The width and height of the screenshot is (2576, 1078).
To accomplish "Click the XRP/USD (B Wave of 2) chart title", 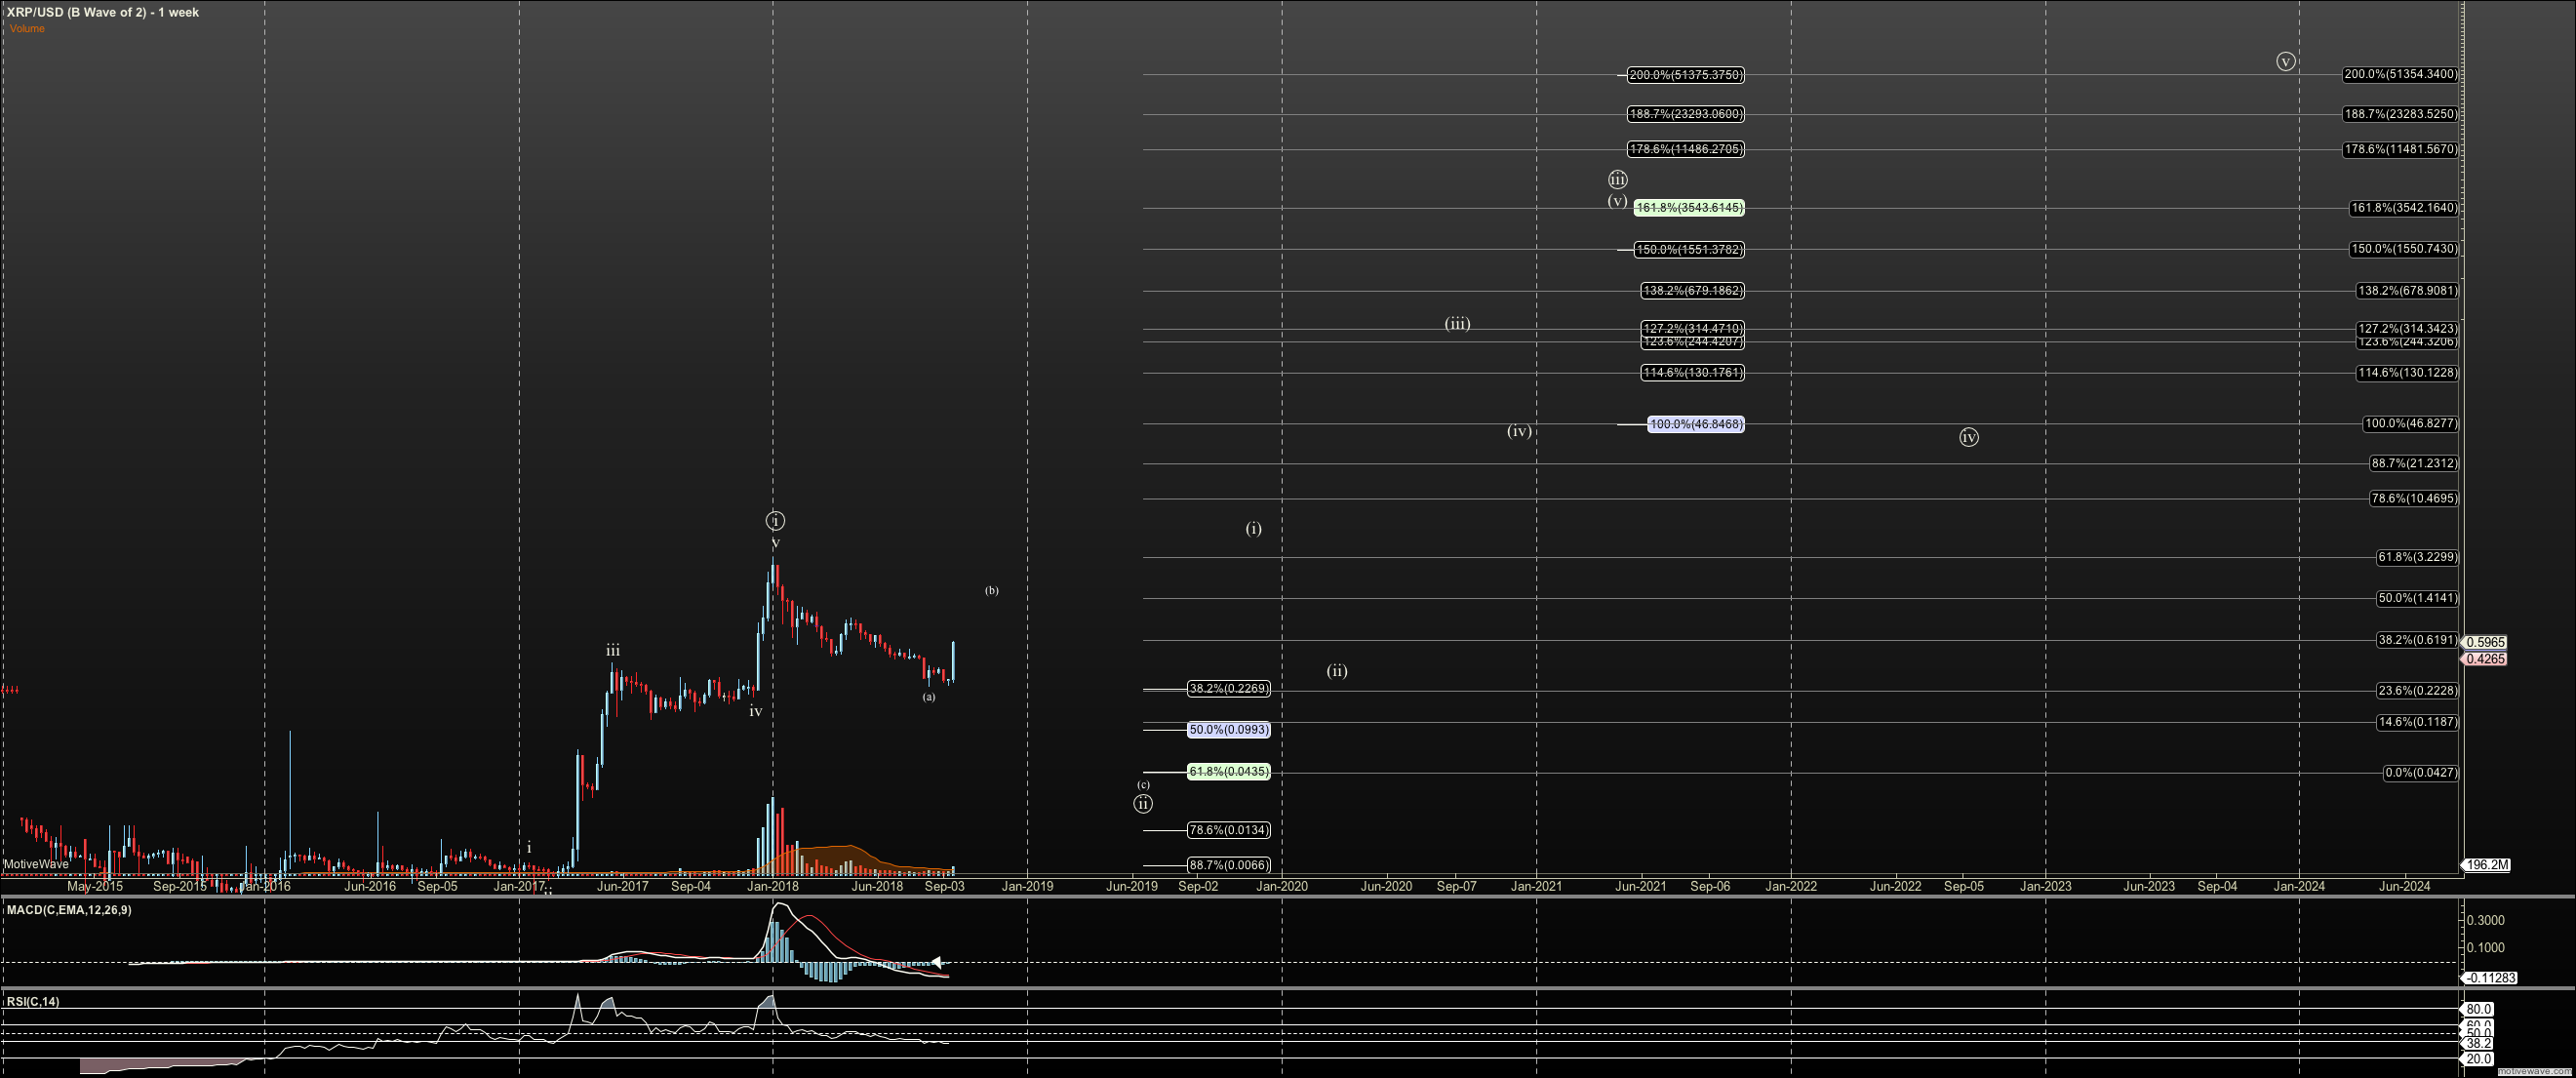I will coord(103,12).
